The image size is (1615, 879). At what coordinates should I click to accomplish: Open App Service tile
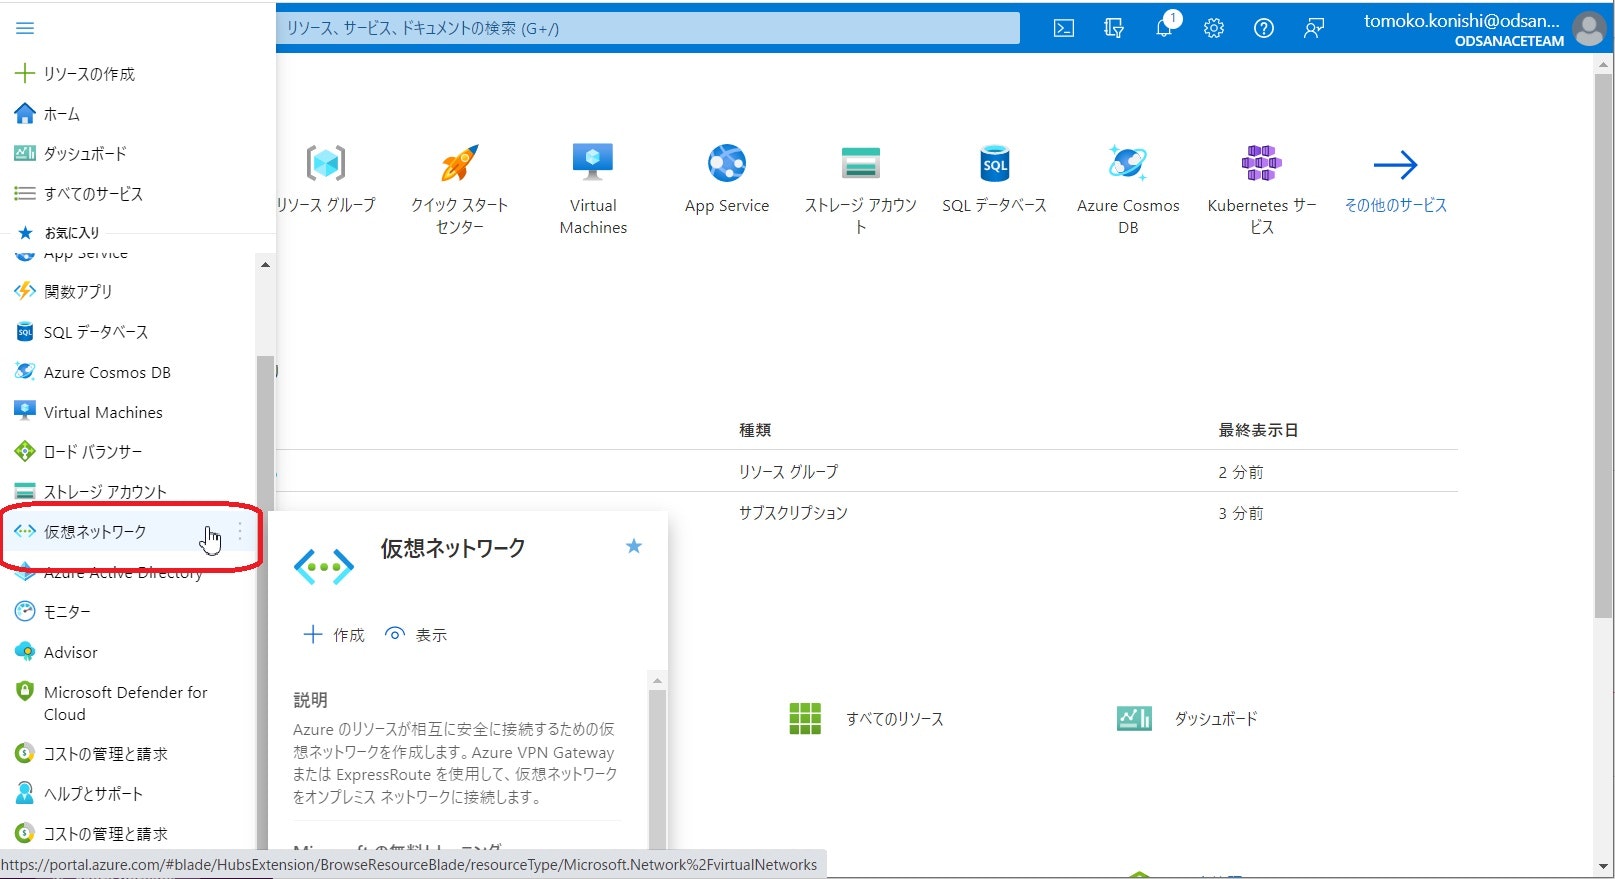727,180
